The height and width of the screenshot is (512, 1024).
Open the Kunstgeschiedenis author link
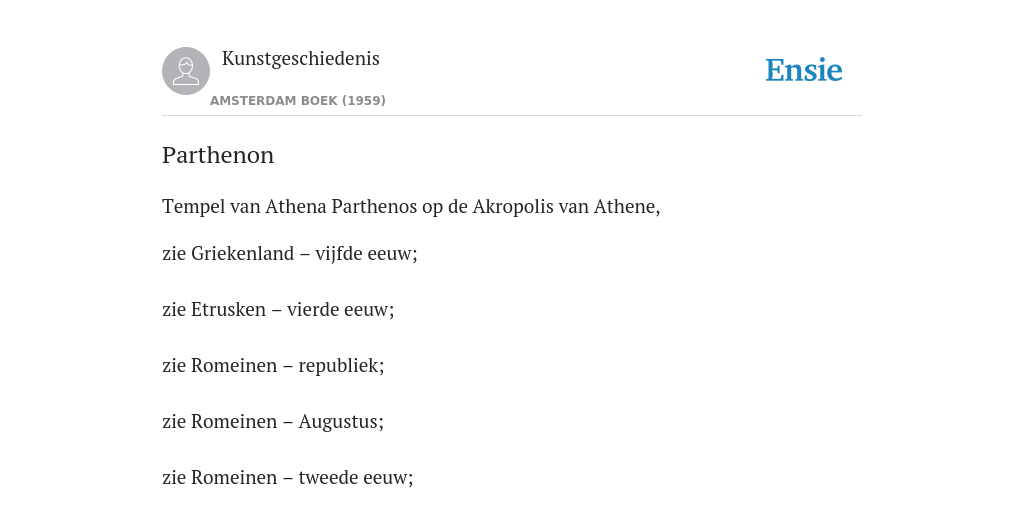click(x=300, y=59)
